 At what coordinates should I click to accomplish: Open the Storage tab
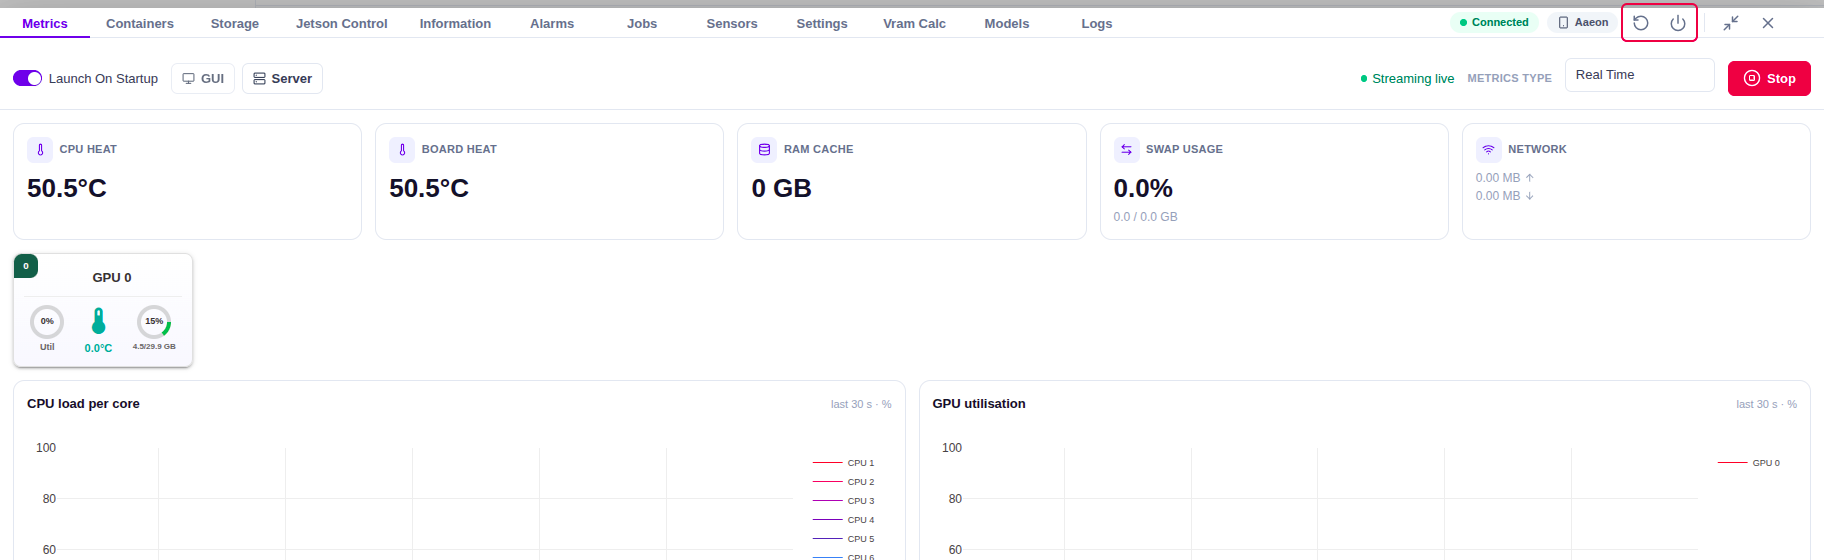pyautogui.click(x=235, y=23)
